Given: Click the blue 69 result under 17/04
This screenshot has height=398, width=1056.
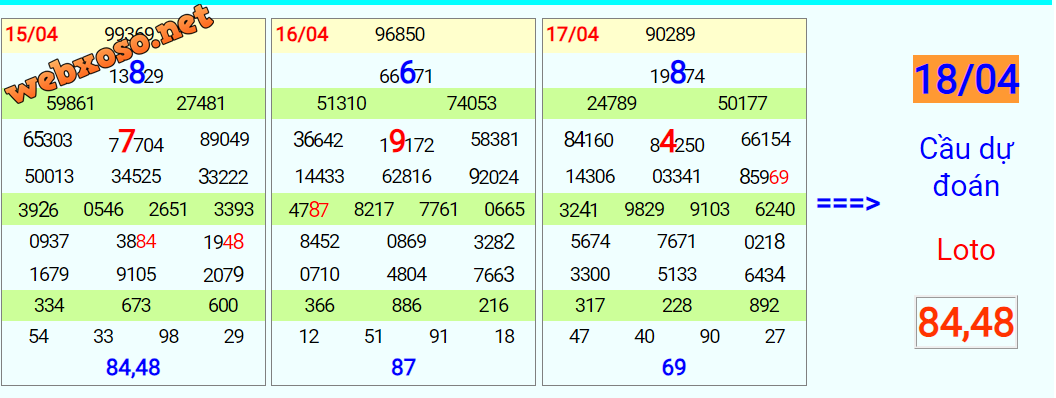Looking at the screenshot, I should (674, 368).
